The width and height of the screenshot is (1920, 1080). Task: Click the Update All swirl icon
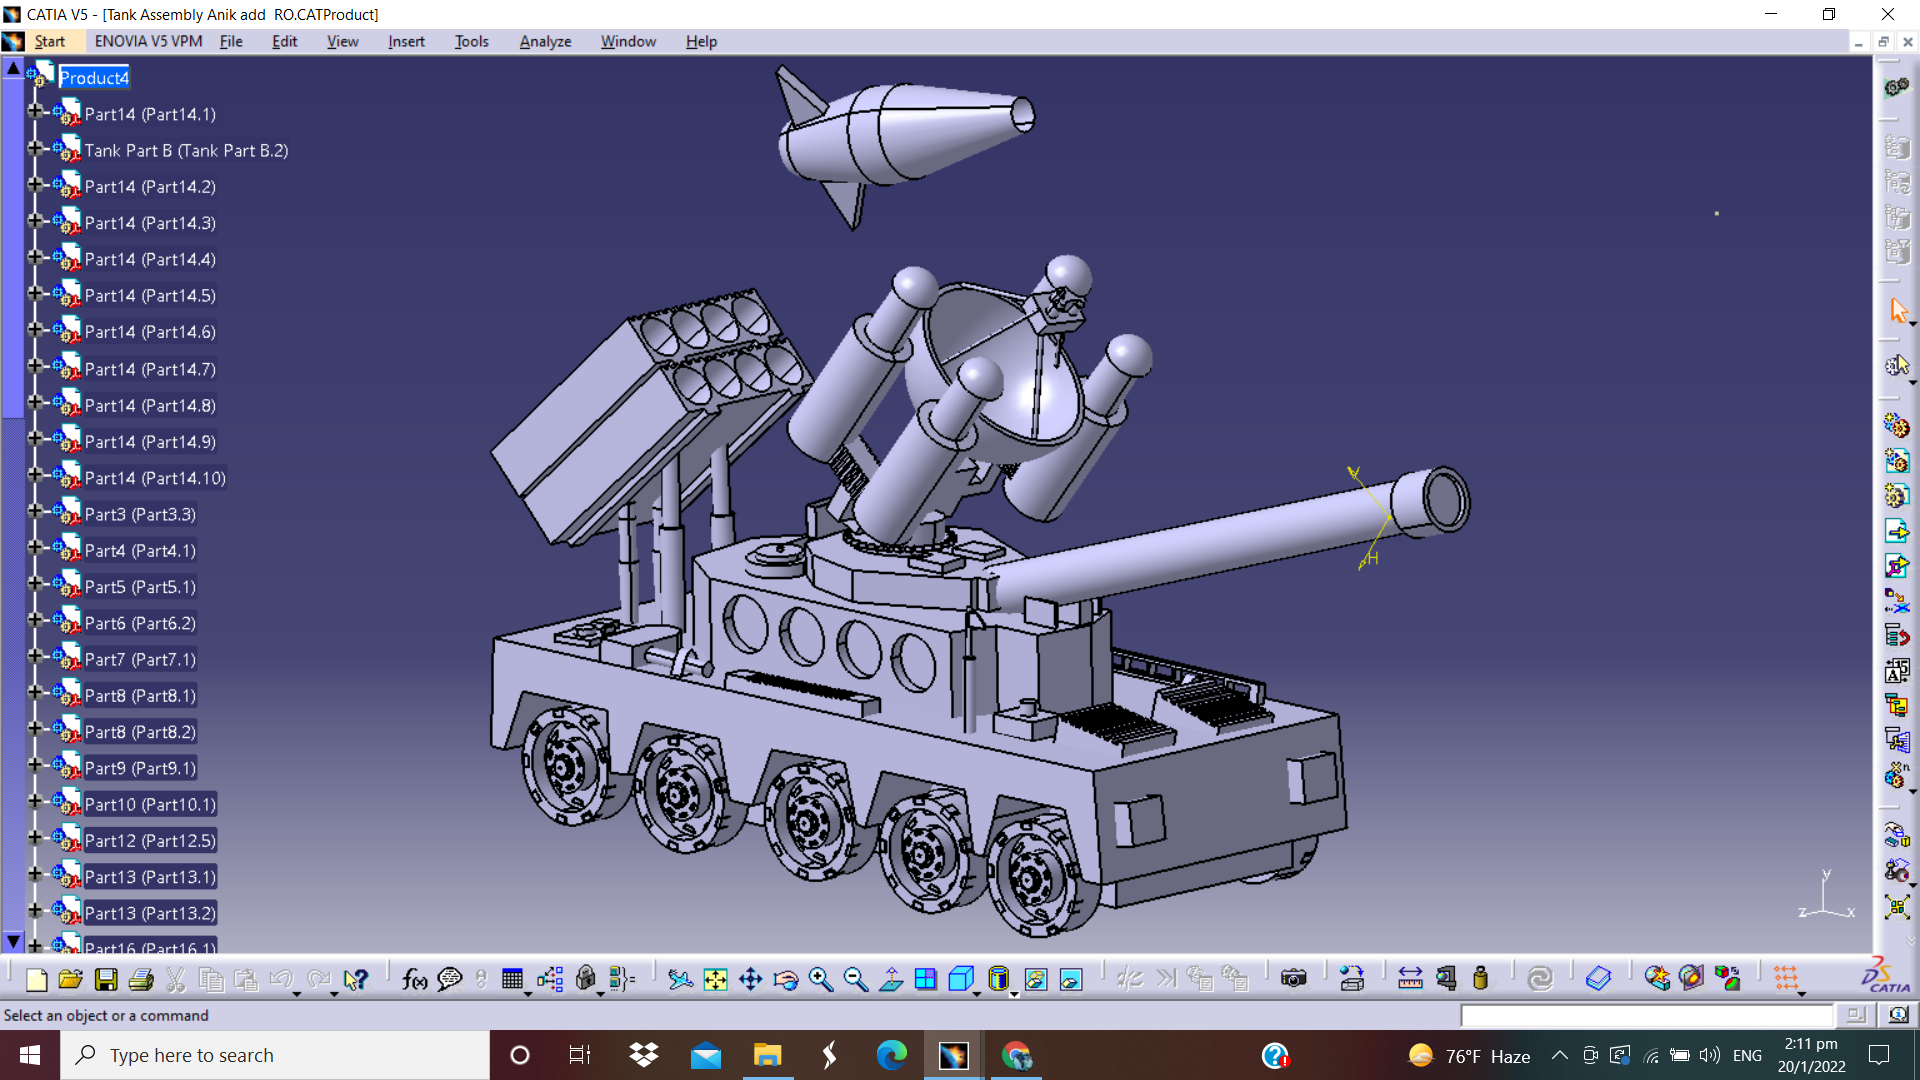pos(1540,979)
